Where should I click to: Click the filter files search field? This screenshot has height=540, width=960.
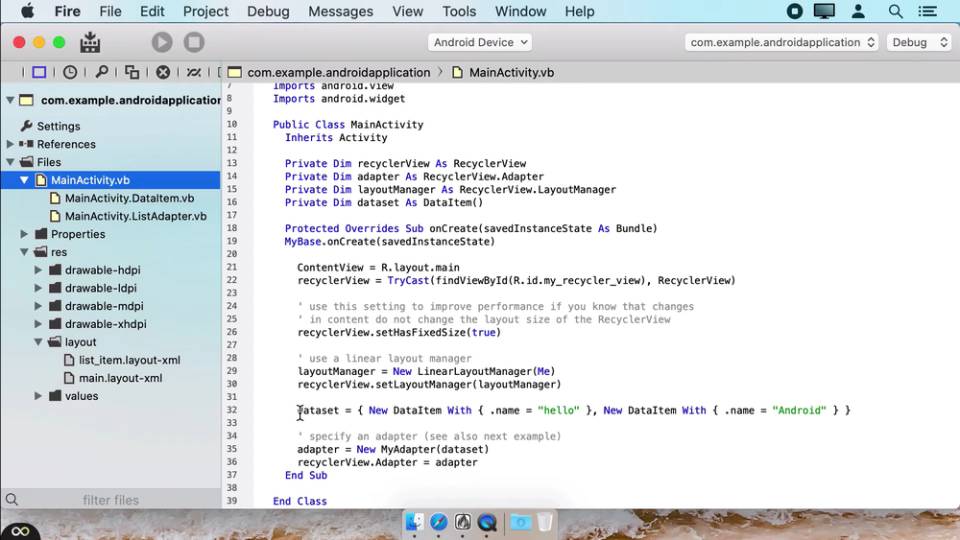tap(110, 500)
